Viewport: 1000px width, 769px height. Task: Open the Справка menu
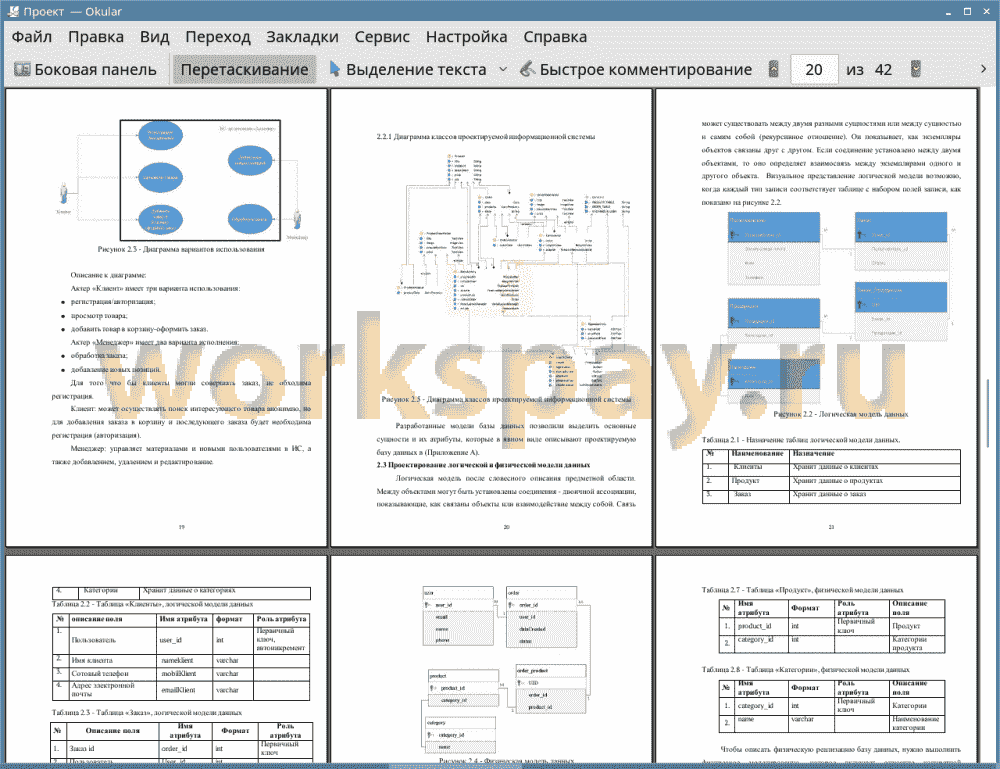[x=555, y=37]
